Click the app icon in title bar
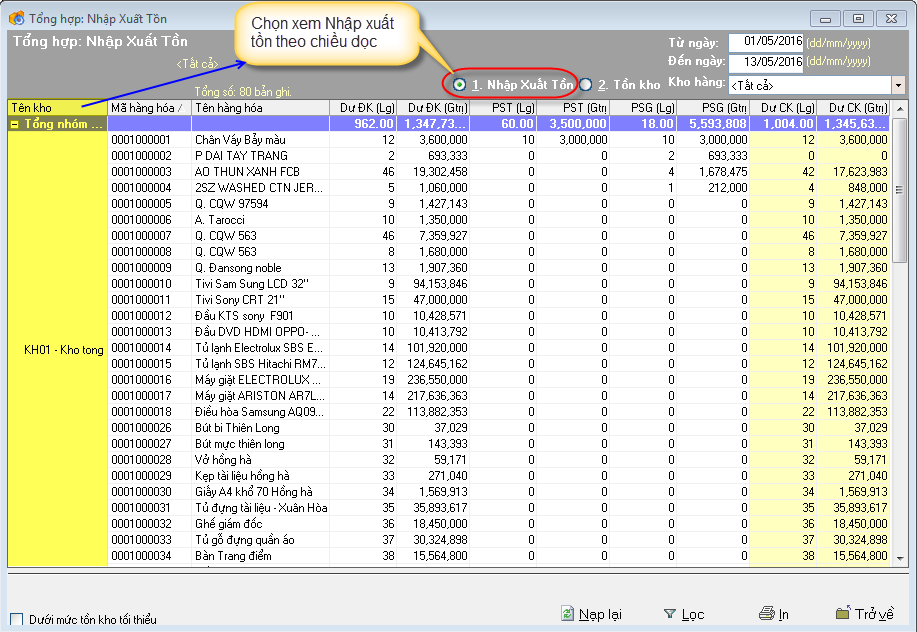Viewport: 917px width, 632px height. (x=16, y=18)
